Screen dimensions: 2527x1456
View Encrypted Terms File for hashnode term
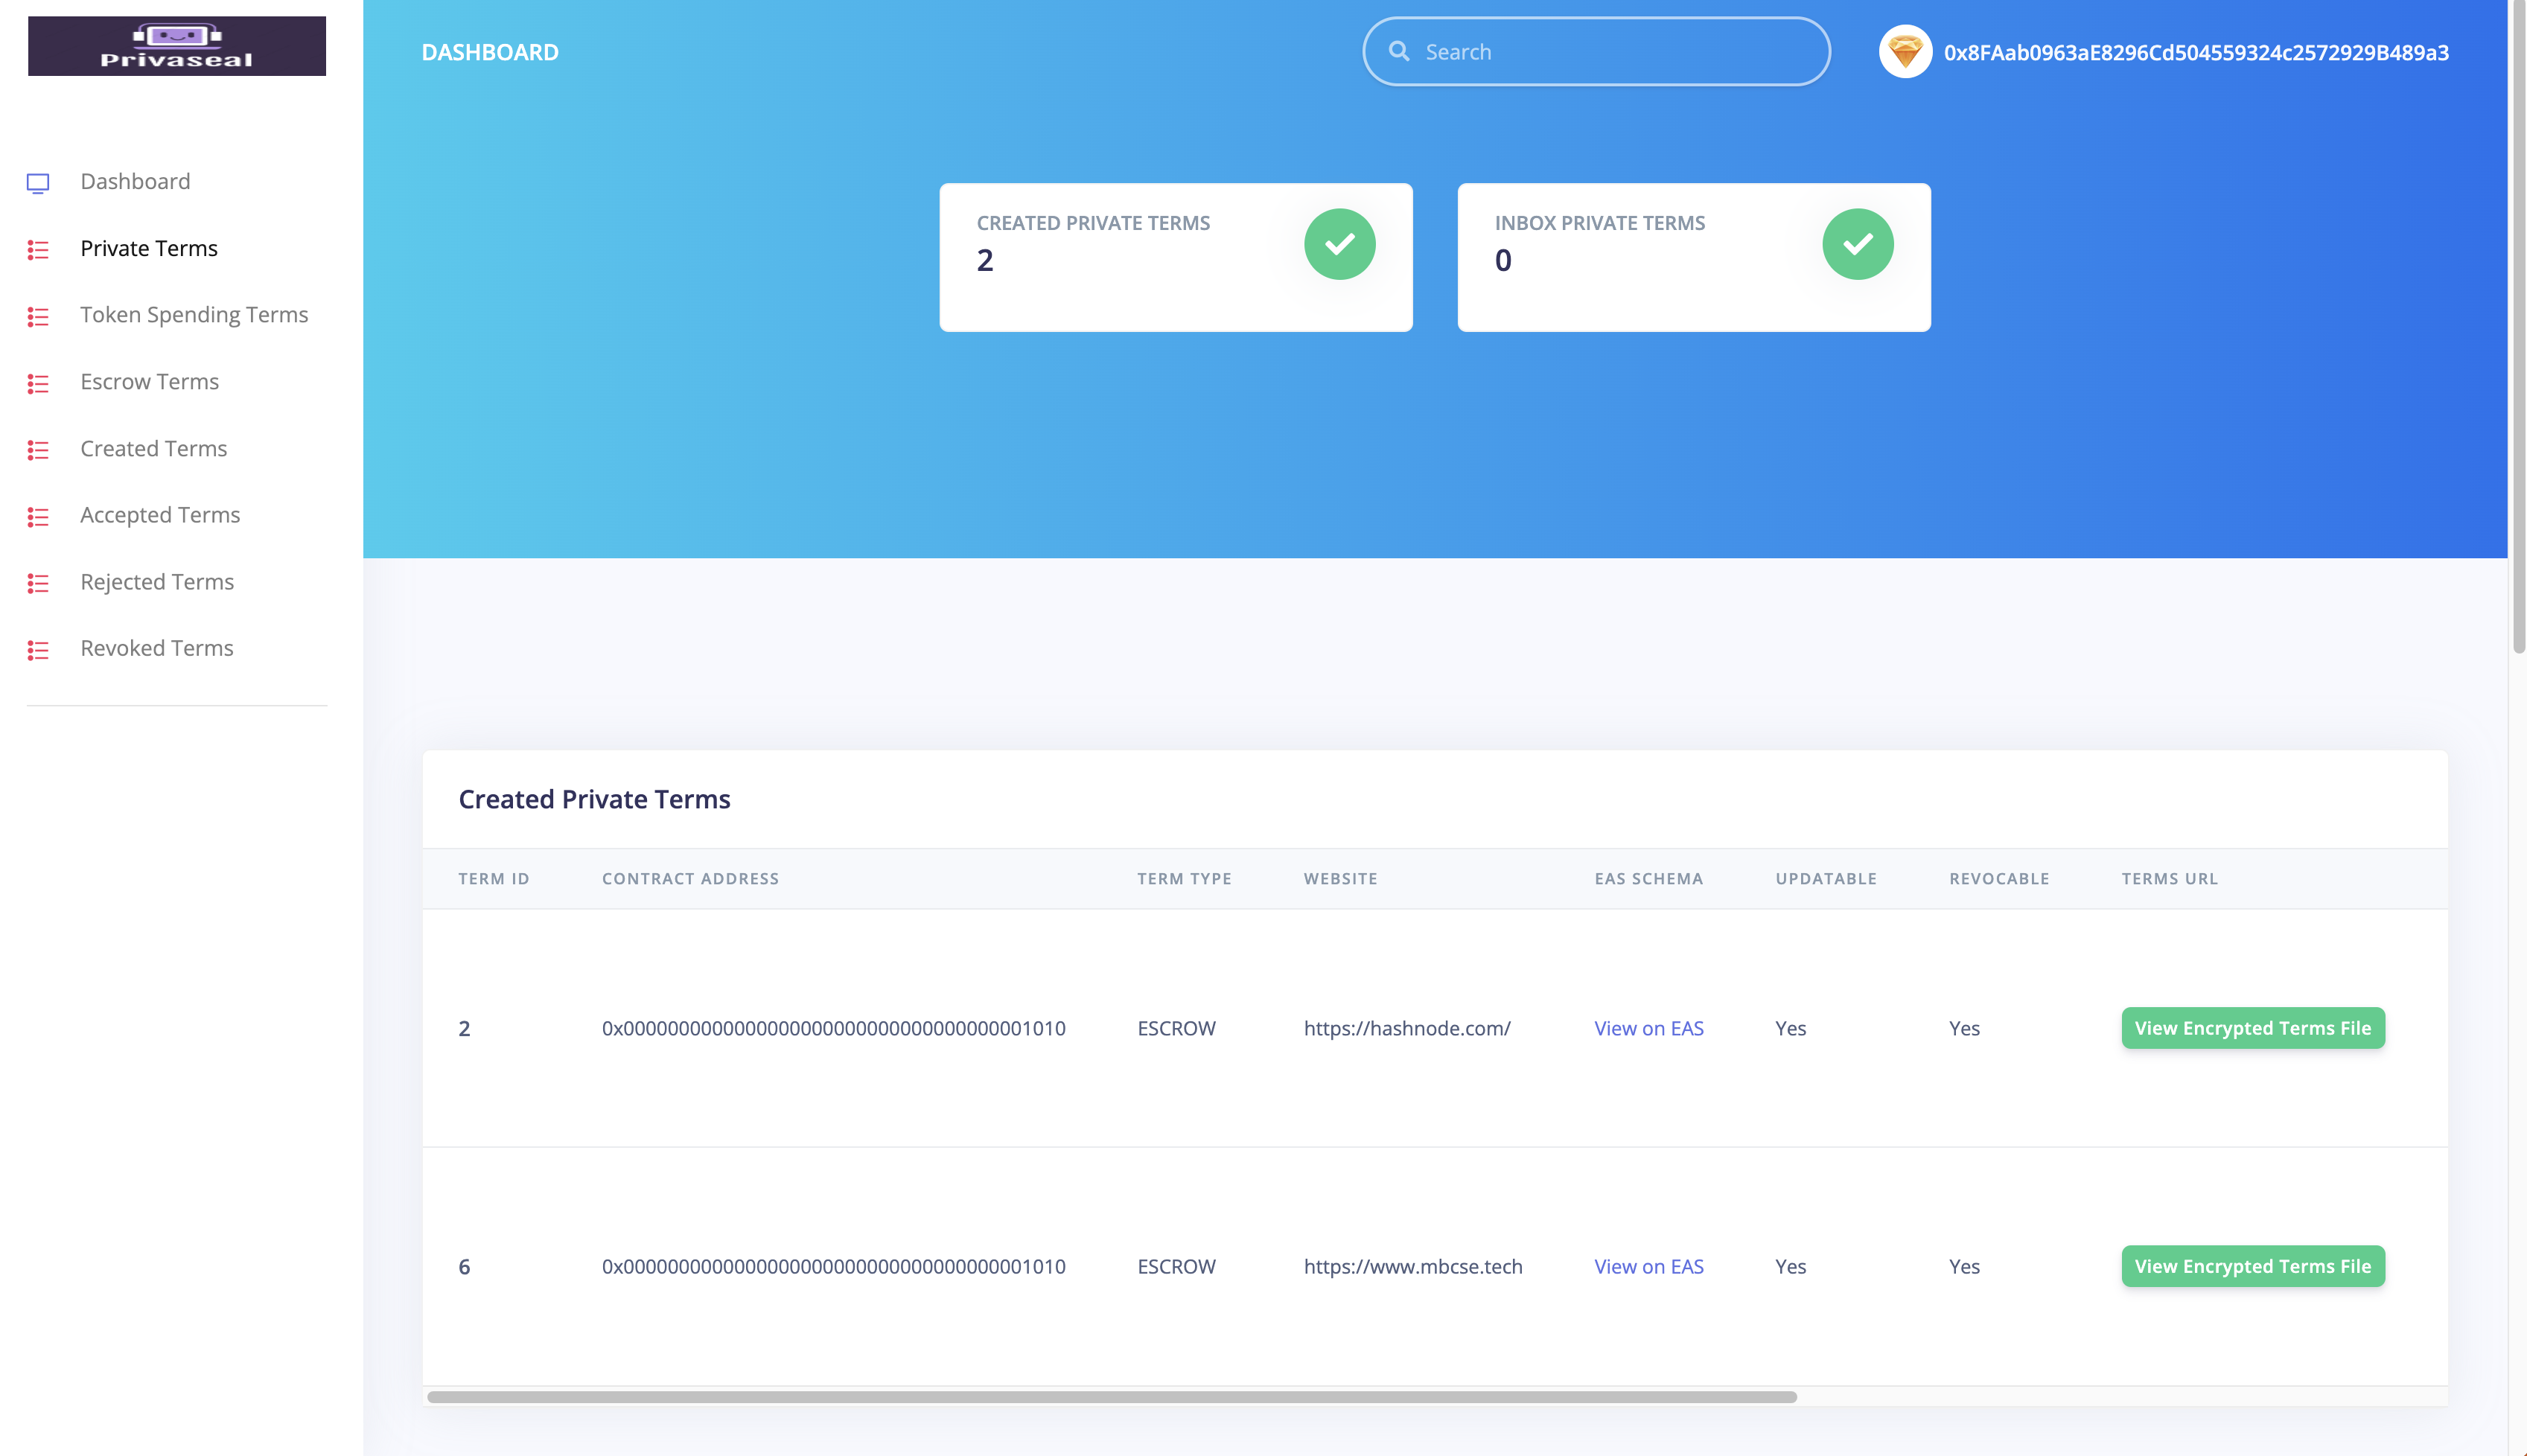[x=2252, y=1028]
